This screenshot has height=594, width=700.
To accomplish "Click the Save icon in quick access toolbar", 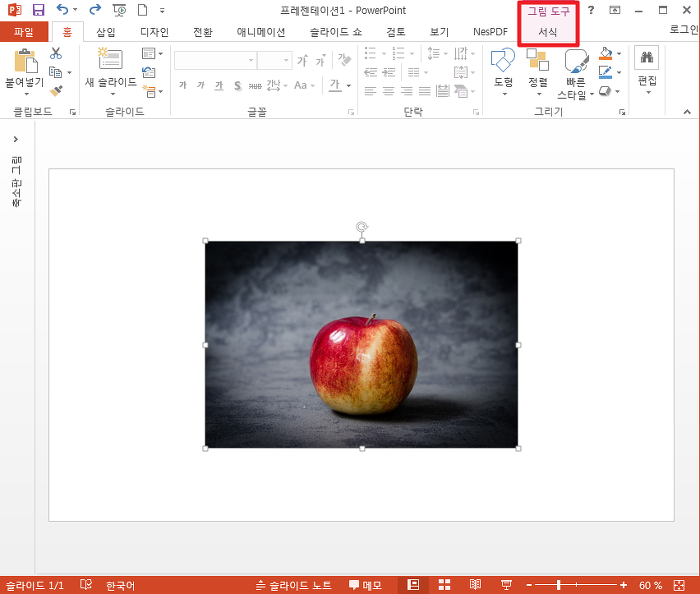I will pyautogui.click(x=39, y=10).
